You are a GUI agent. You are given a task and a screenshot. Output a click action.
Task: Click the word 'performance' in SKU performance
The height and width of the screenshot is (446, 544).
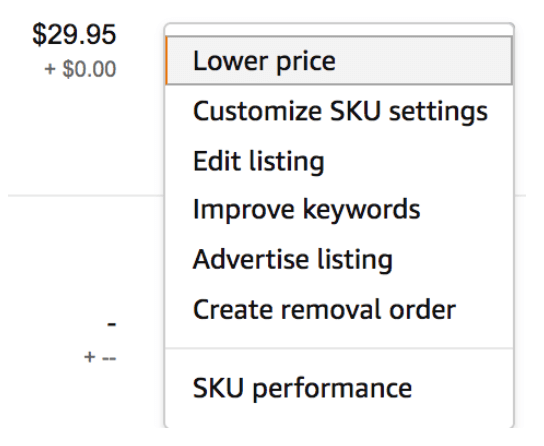[x=332, y=389]
